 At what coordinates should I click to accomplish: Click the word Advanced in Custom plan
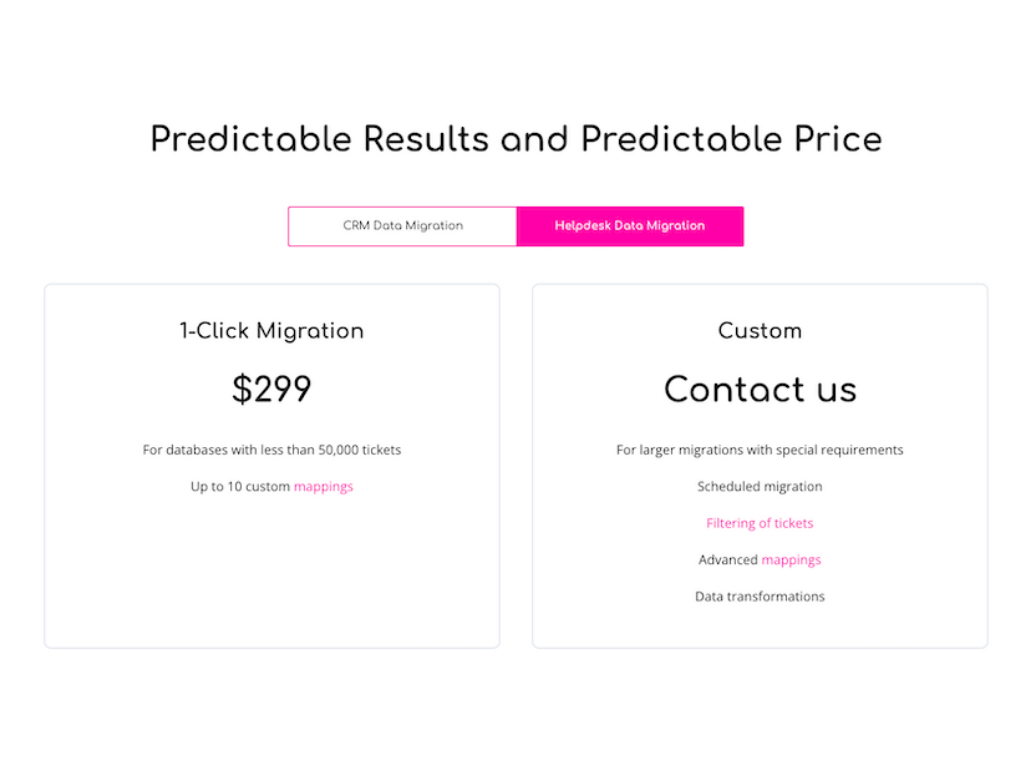[728, 560]
